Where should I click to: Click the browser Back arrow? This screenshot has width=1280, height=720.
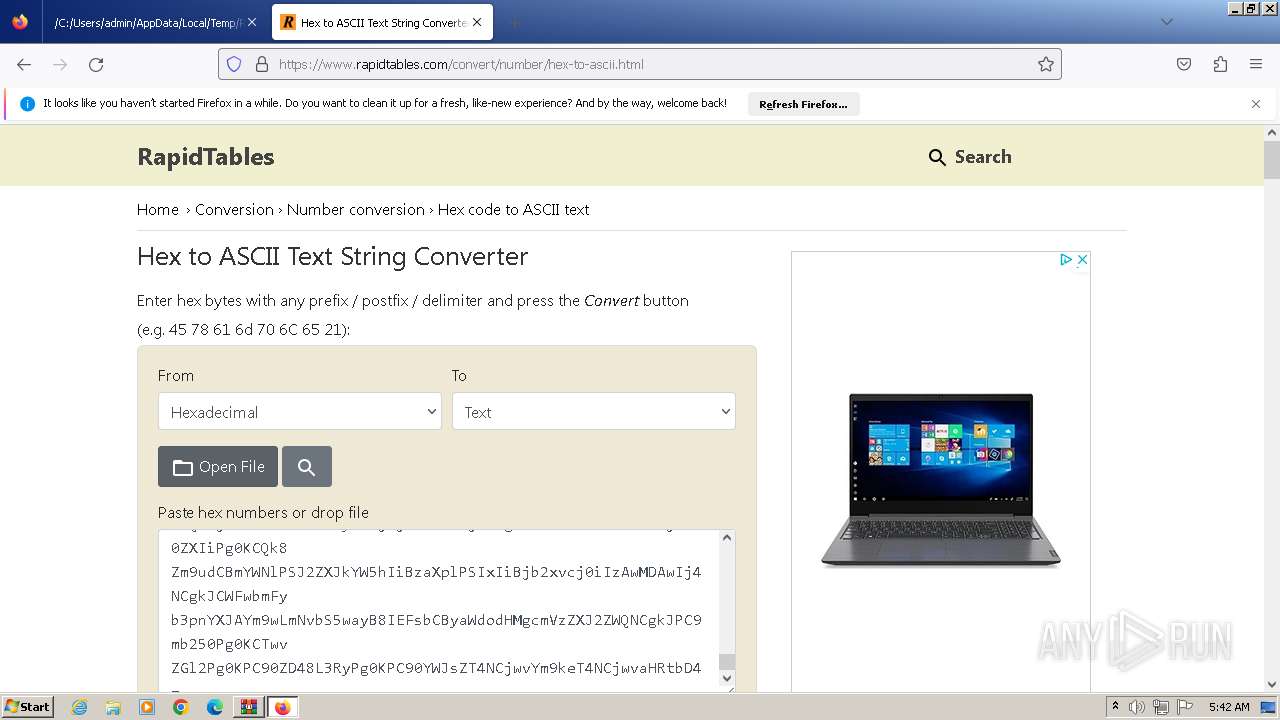(x=24, y=64)
